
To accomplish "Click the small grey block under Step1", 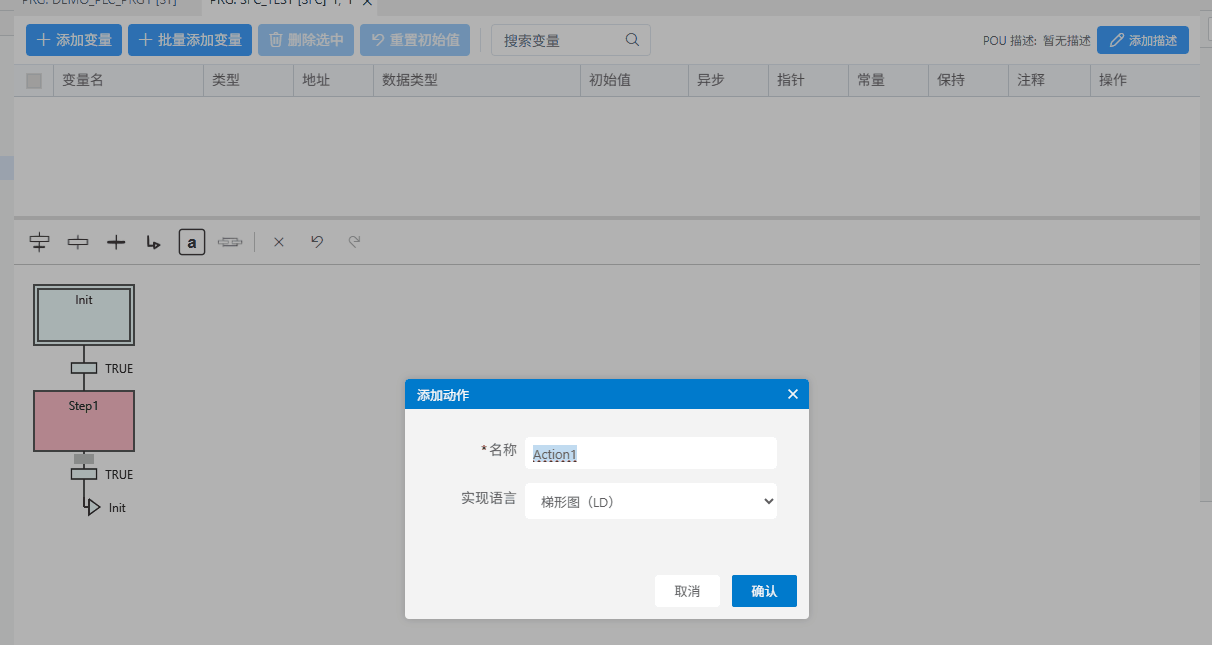I will 84,459.
